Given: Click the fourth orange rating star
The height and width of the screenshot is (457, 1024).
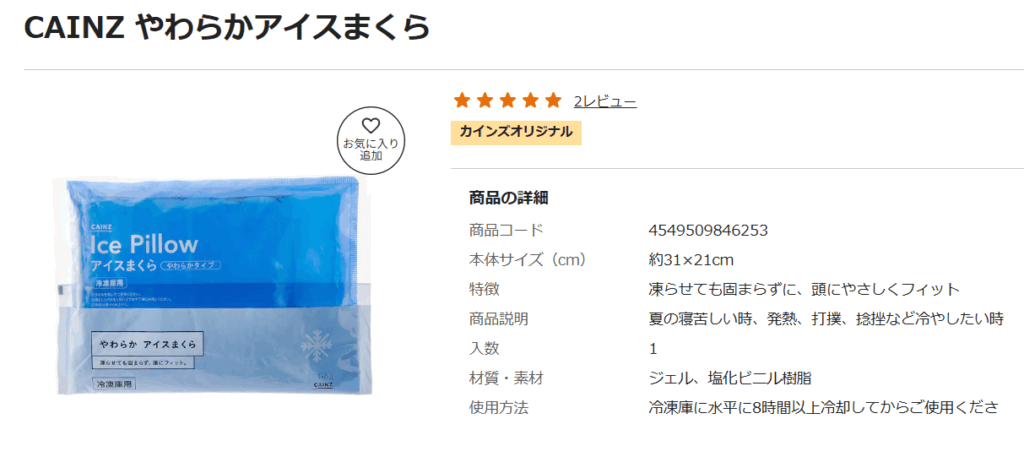Looking at the screenshot, I should [530, 101].
